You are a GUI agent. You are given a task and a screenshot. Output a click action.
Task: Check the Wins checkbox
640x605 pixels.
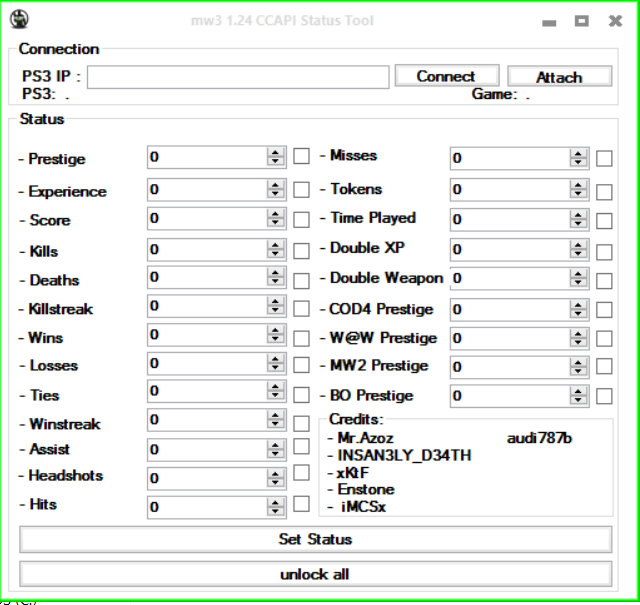tap(301, 338)
